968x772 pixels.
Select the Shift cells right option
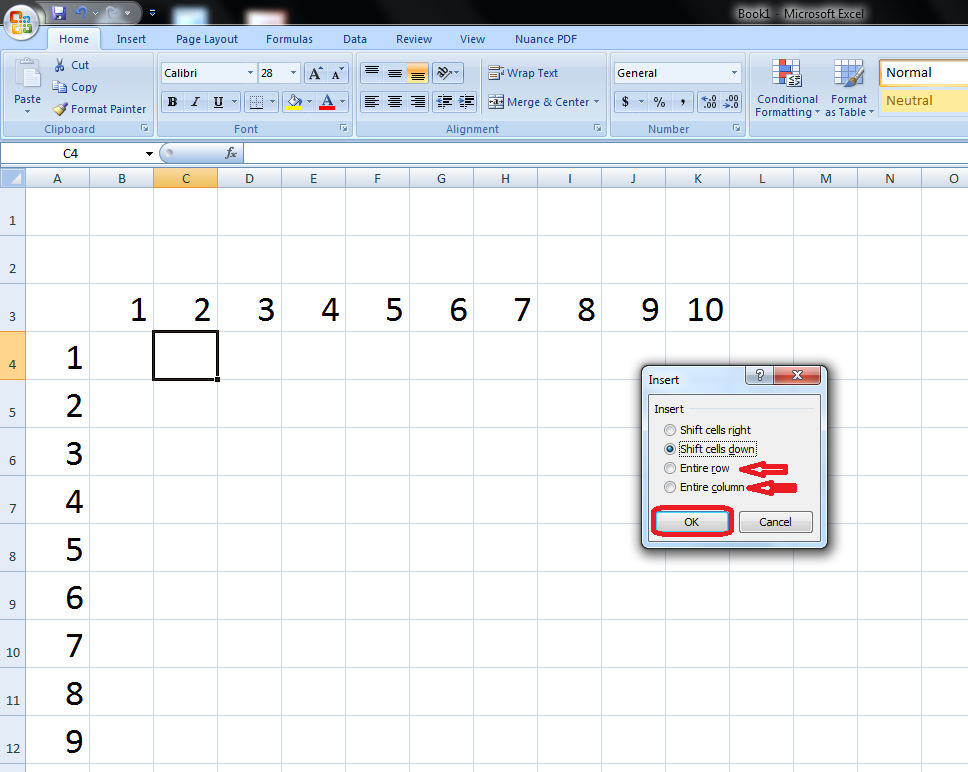point(670,430)
